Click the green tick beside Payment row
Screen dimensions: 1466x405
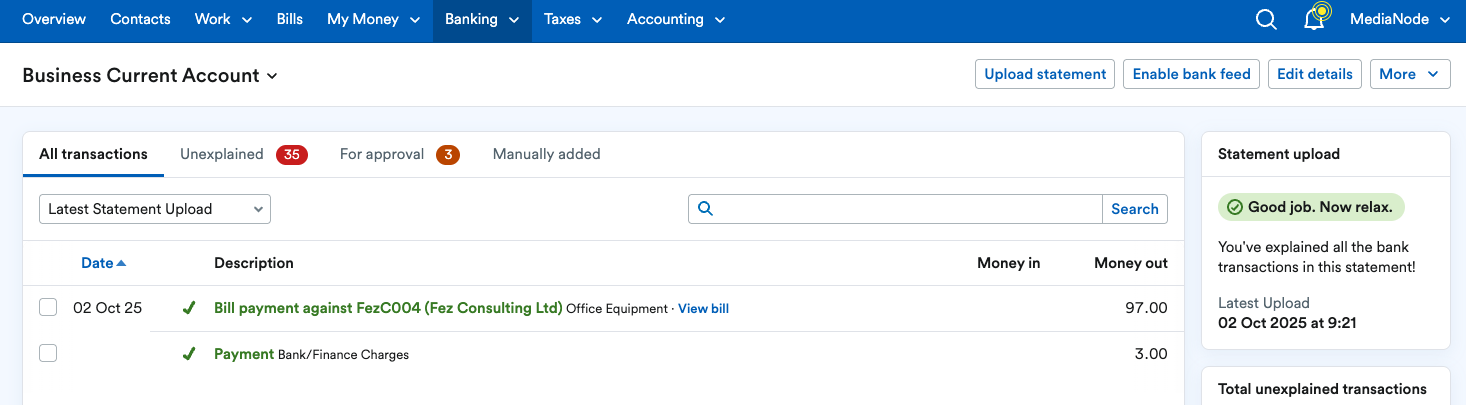coord(189,354)
